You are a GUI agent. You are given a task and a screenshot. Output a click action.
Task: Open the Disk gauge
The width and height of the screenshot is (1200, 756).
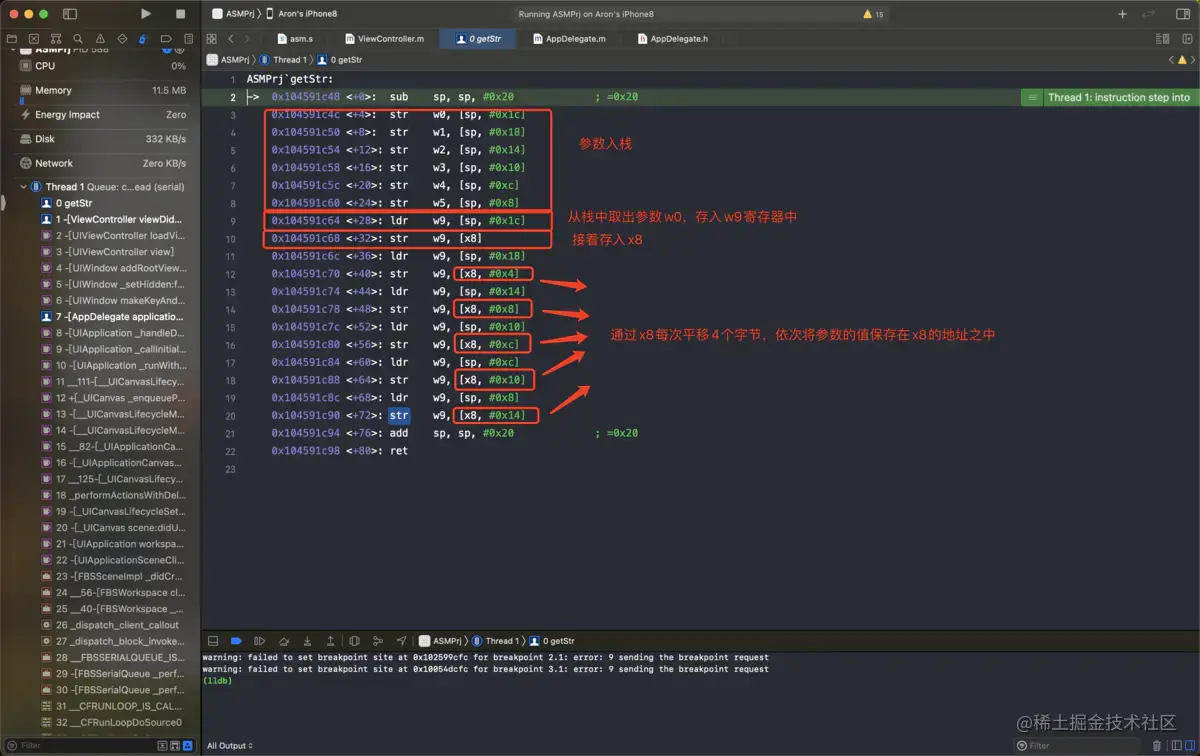pyautogui.click(x=103, y=139)
